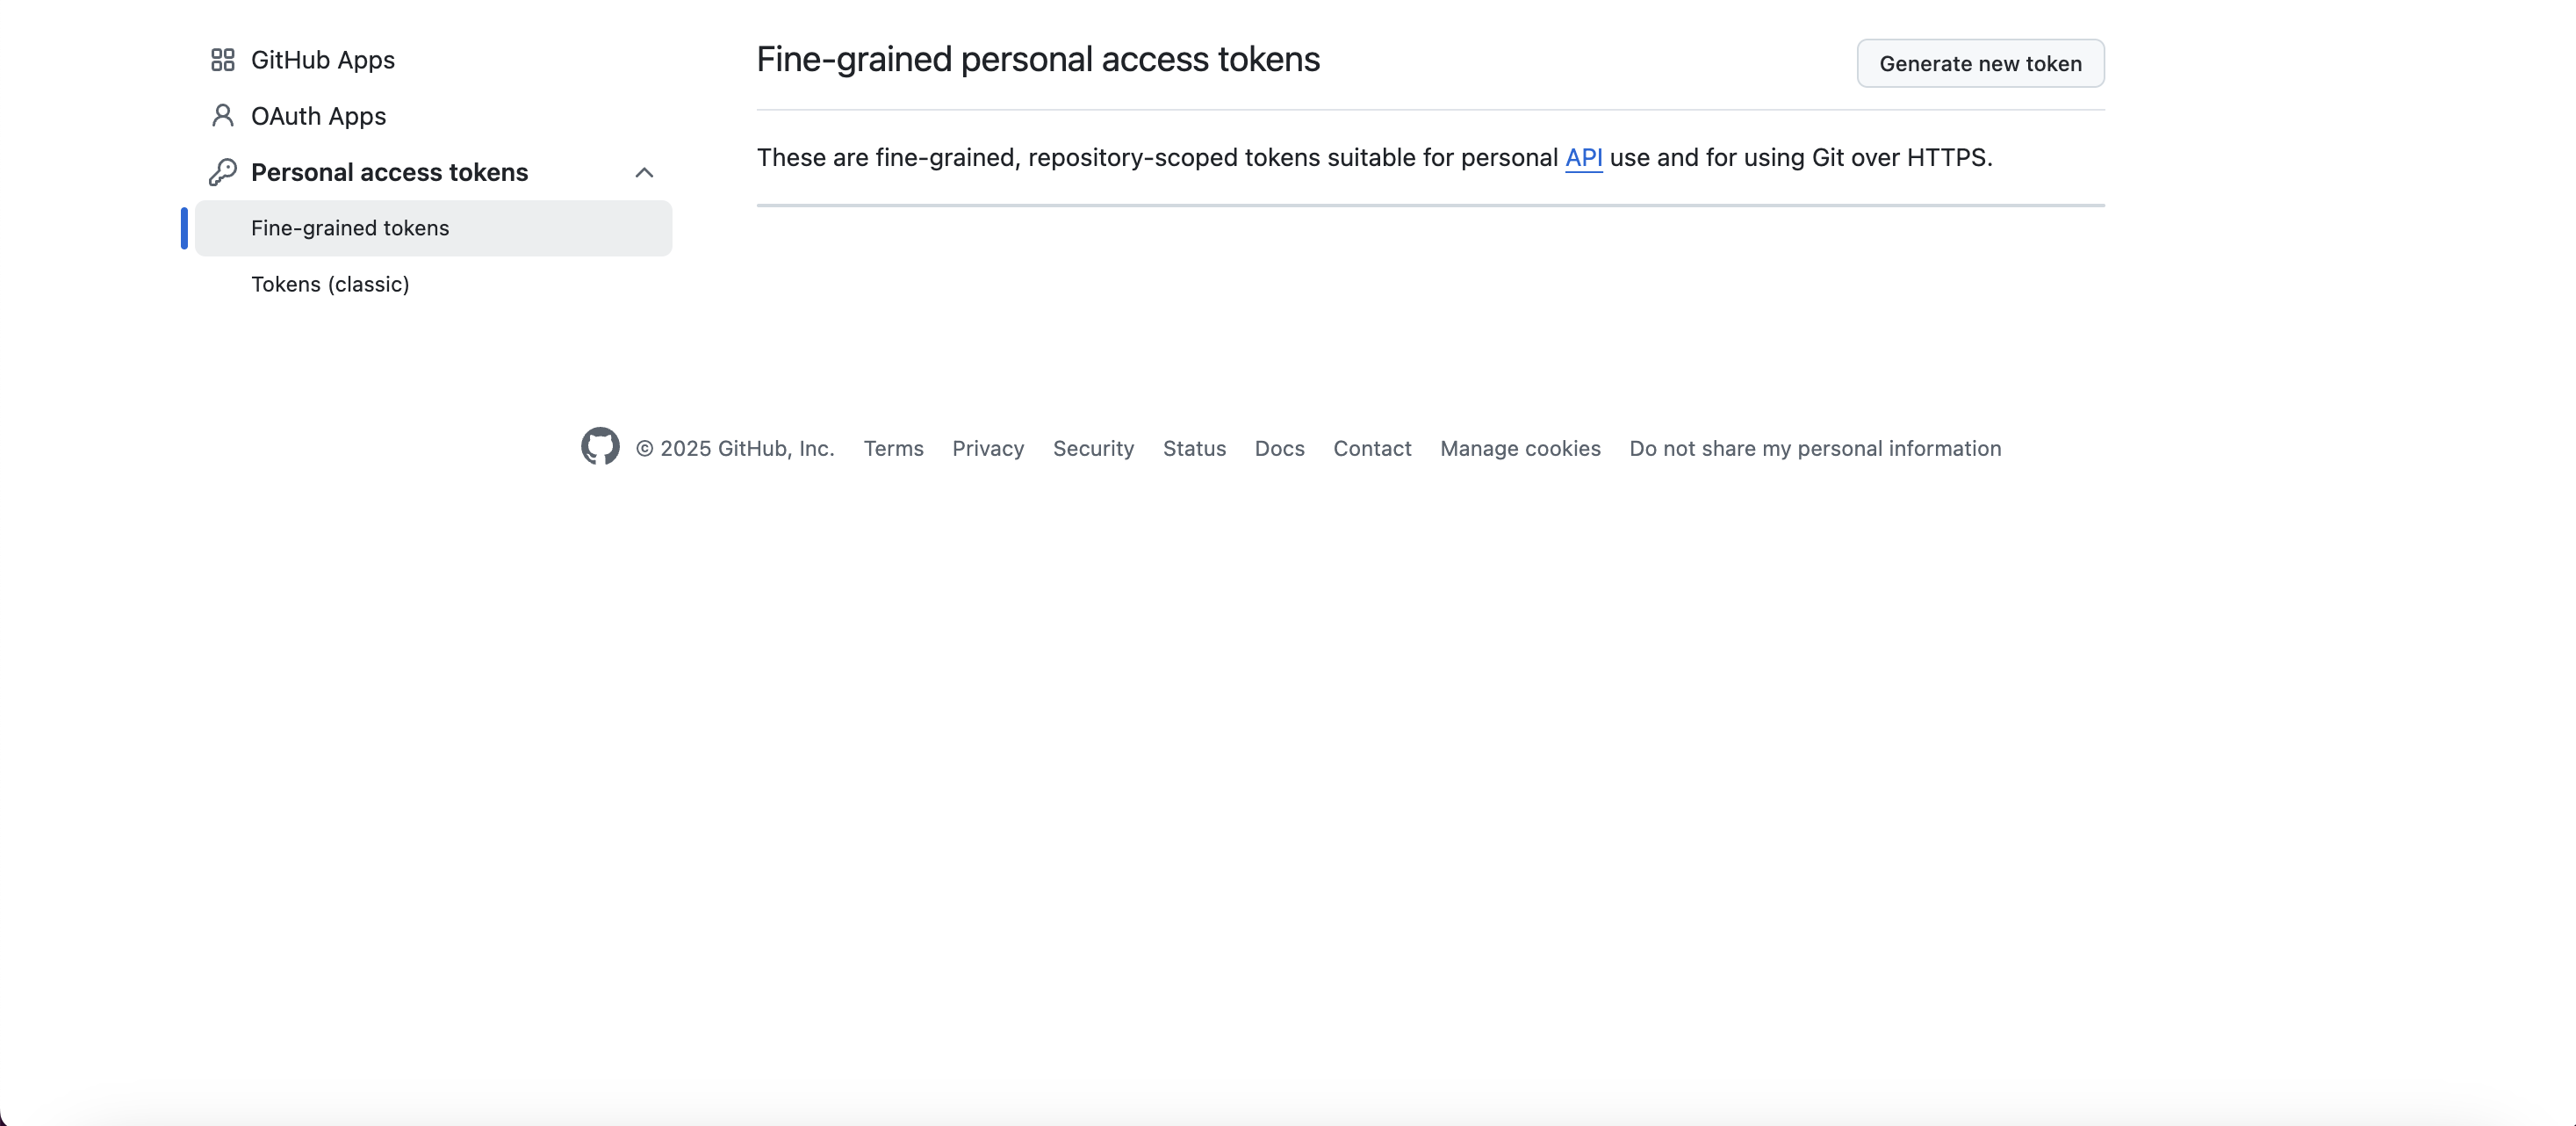Open GitHub Apps settings page
The height and width of the screenshot is (1126, 2576).
(322, 60)
